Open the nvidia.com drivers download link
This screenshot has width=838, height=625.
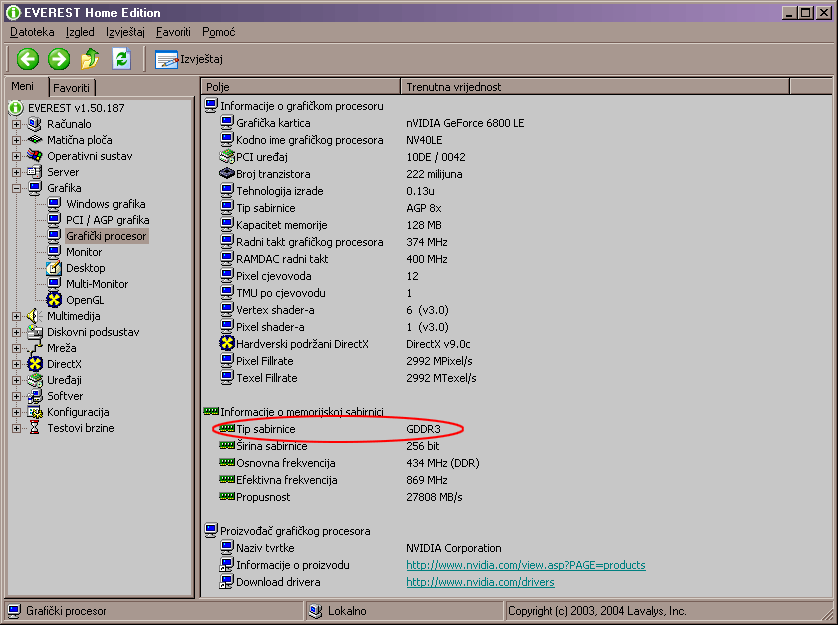[480, 582]
